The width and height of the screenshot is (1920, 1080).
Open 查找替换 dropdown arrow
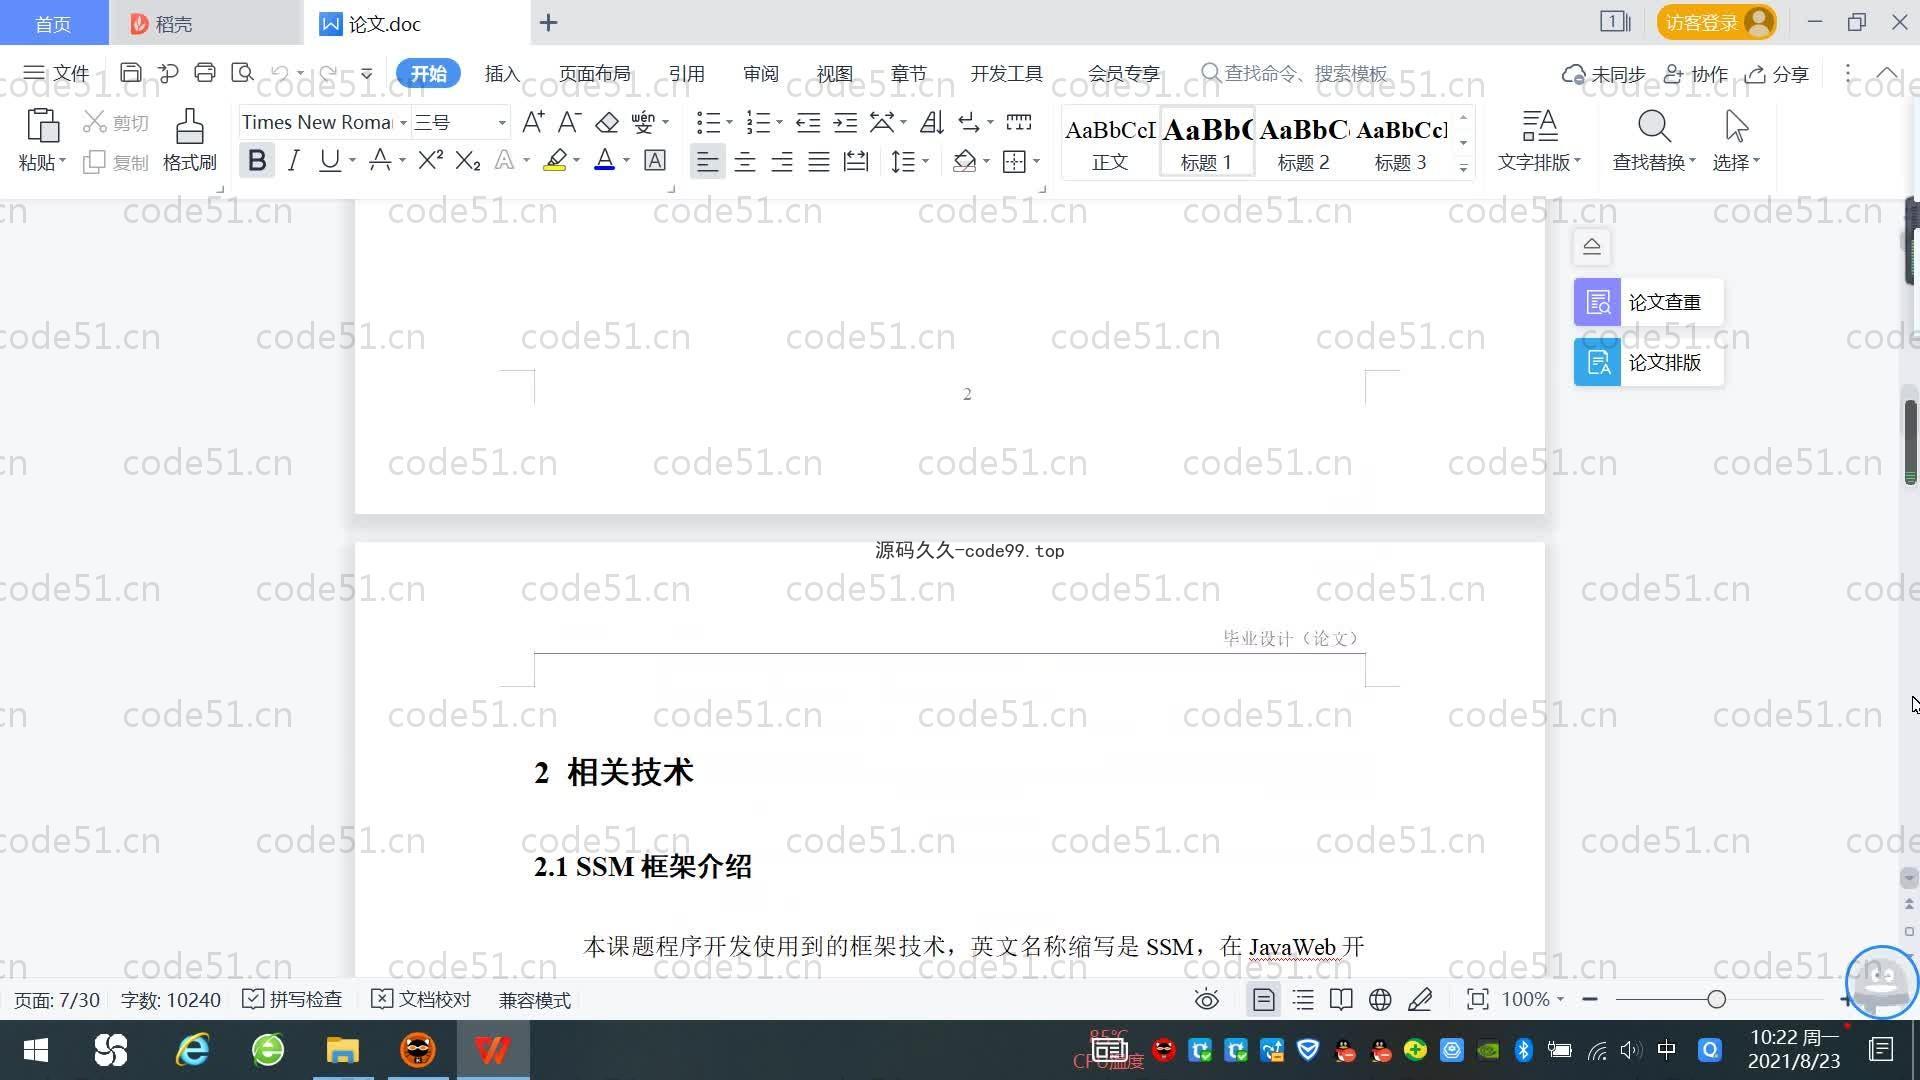(1692, 161)
